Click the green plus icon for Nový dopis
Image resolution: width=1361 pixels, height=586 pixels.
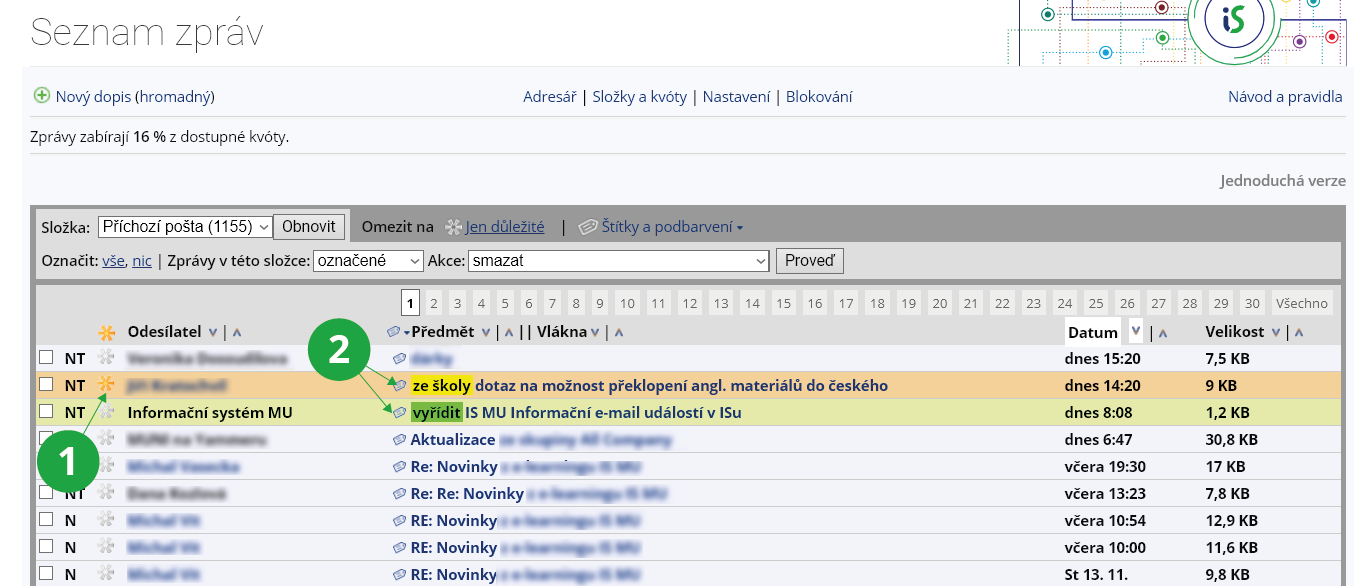pos(41,96)
